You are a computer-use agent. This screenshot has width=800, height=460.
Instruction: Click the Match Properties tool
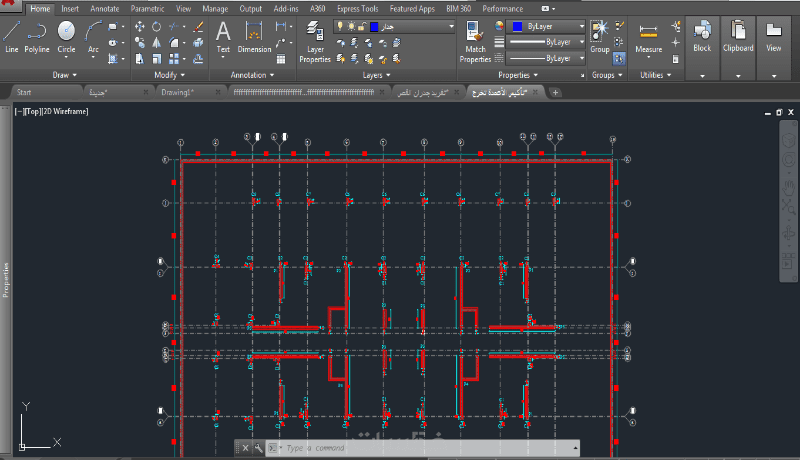point(475,42)
